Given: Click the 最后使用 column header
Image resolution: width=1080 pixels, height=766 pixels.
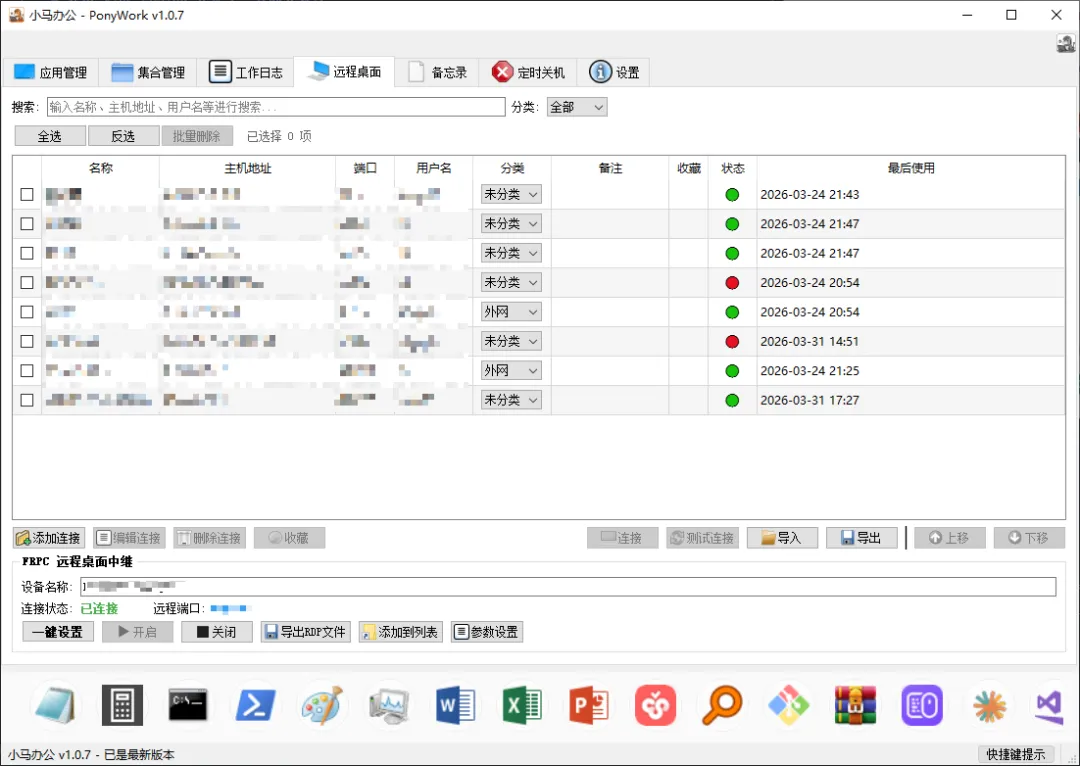Looking at the screenshot, I should (x=911, y=168).
